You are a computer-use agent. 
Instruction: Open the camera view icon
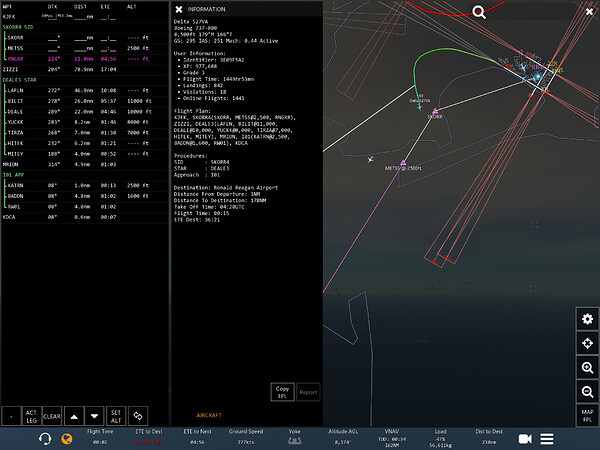525,439
